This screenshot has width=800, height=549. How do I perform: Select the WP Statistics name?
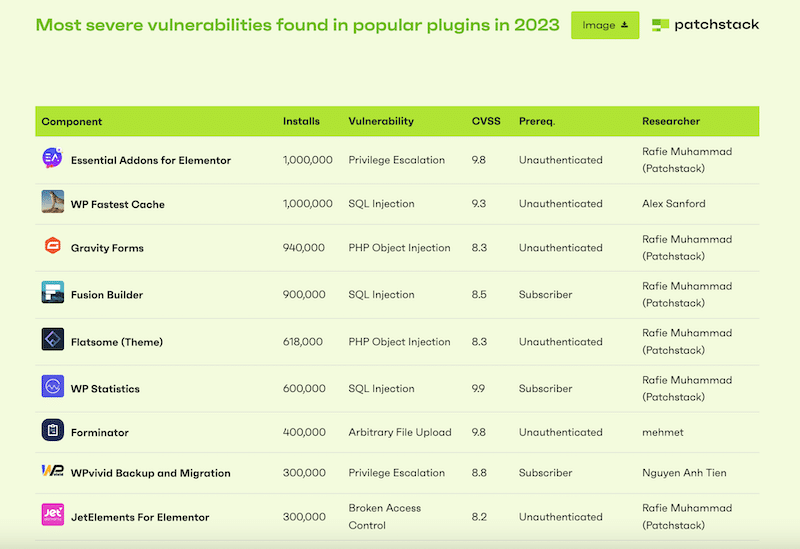(x=105, y=389)
